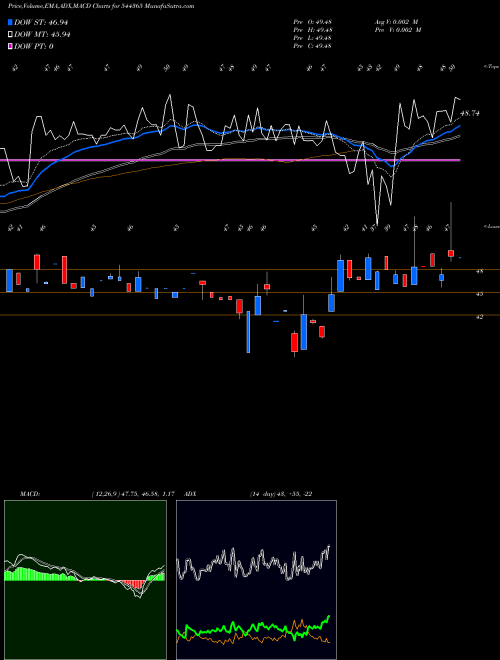
Task: Click the 'Pre V: 0.002 M' value
Action: pyautogui.click(x=398, y=30)
